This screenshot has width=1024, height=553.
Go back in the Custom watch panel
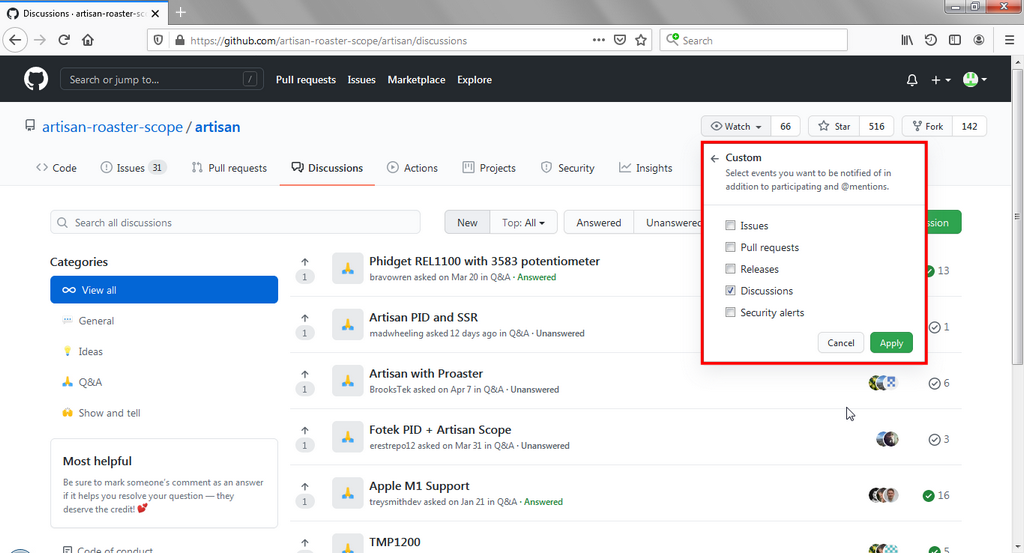(x=714, y=158)
